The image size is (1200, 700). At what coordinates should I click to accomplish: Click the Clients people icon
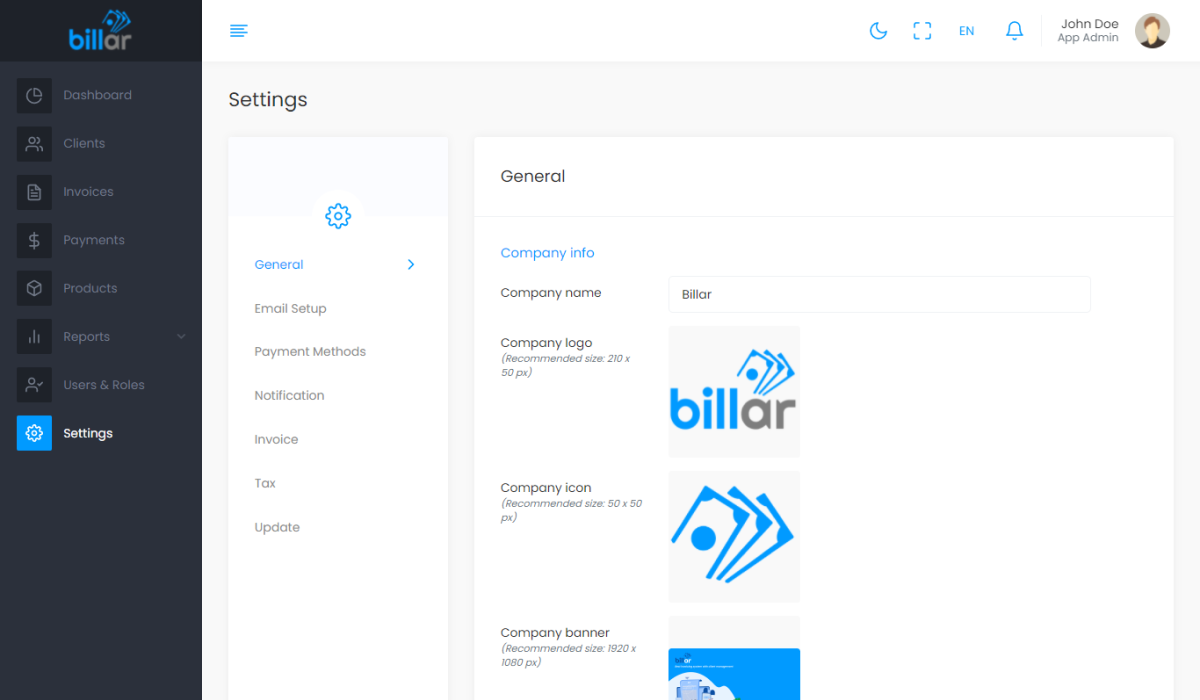[34, 143]
